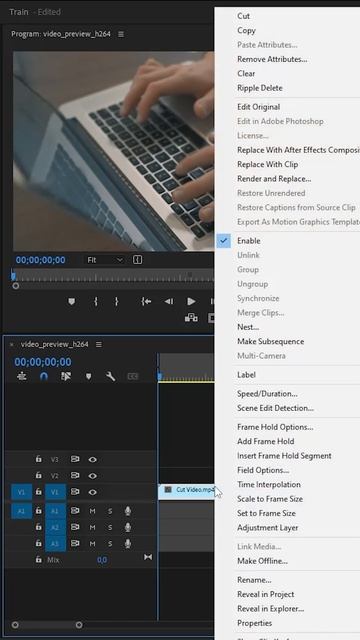Image resolution: width=360 pixels, height=640 pixels.
Task: Click the Program monitor playhead marker
Action: tap(13, 276)
